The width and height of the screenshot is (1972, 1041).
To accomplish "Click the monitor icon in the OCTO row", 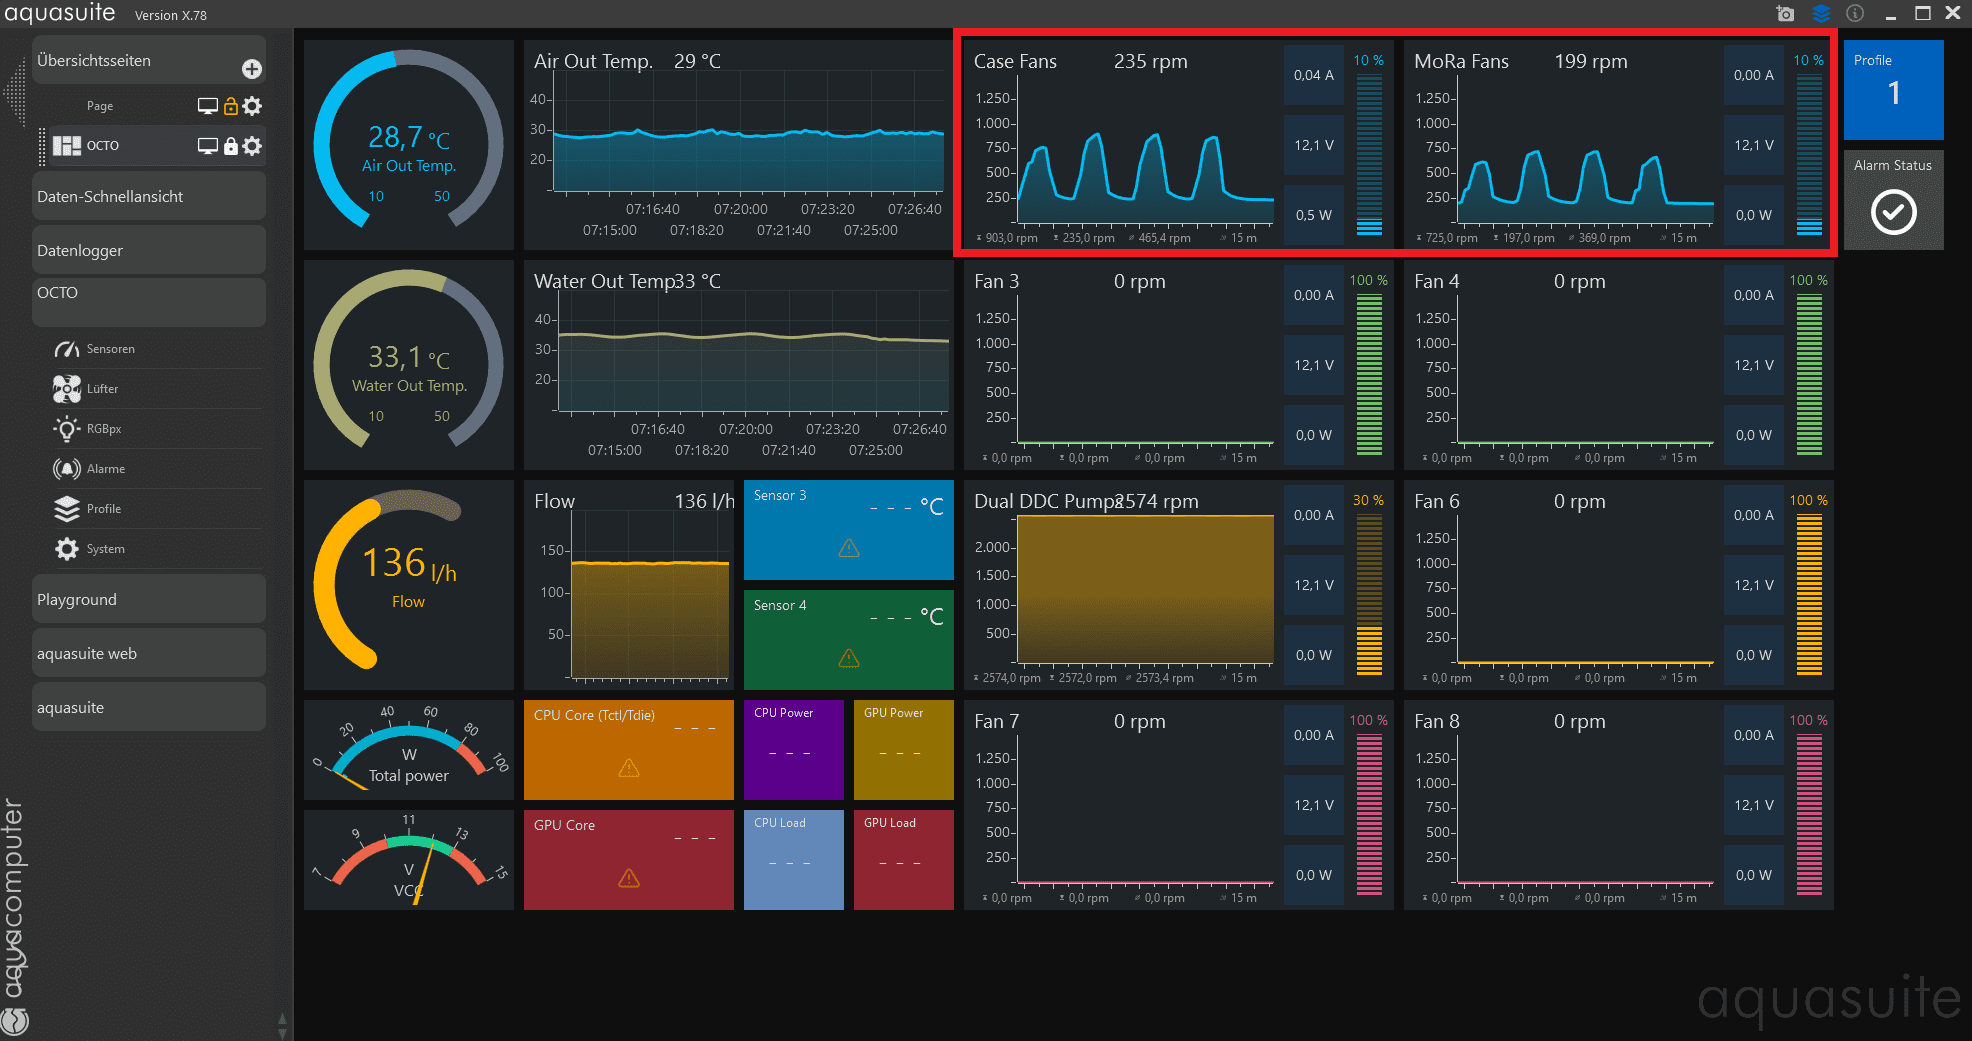I will pyautogui.click(x=208, y=146).
